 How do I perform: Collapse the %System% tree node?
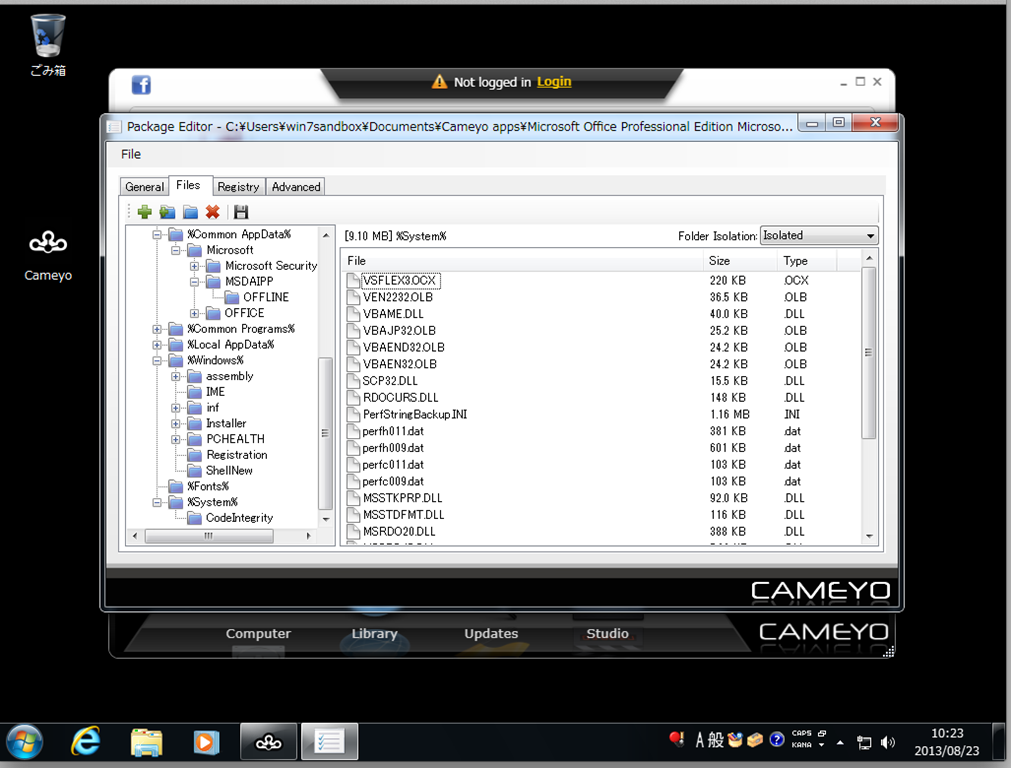[157, 502]
